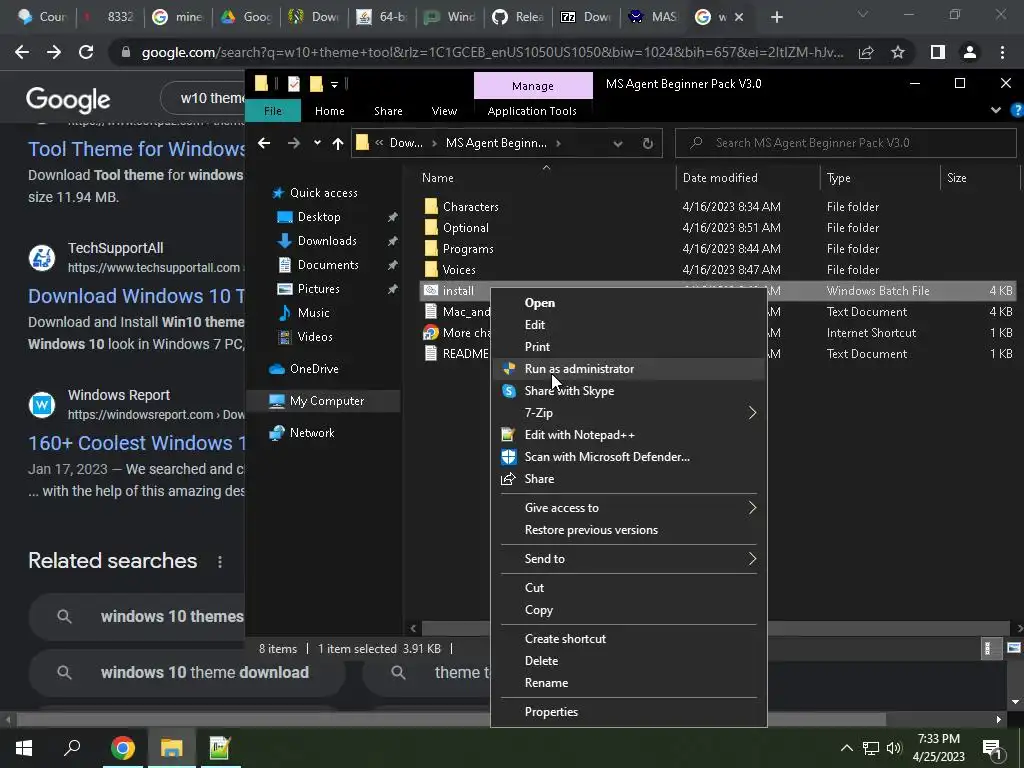The width and height of the screenshot is (1024, 768).
Task: Select My Computer in the sidebar
Action: click(x=325, y=401)
